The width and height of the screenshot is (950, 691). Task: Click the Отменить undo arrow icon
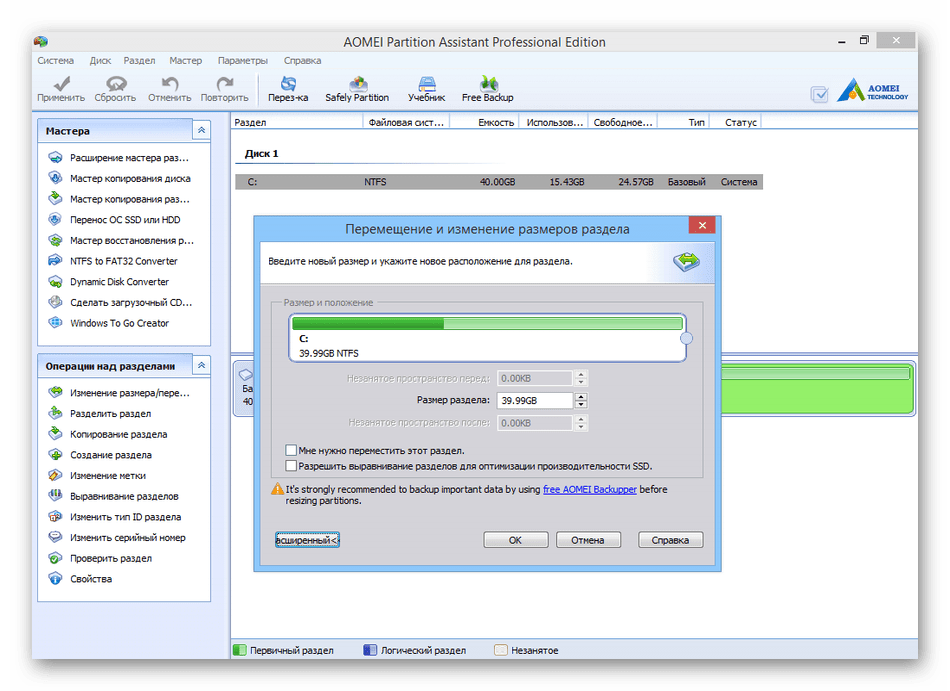pyautogui.click(x=170, y=83)
